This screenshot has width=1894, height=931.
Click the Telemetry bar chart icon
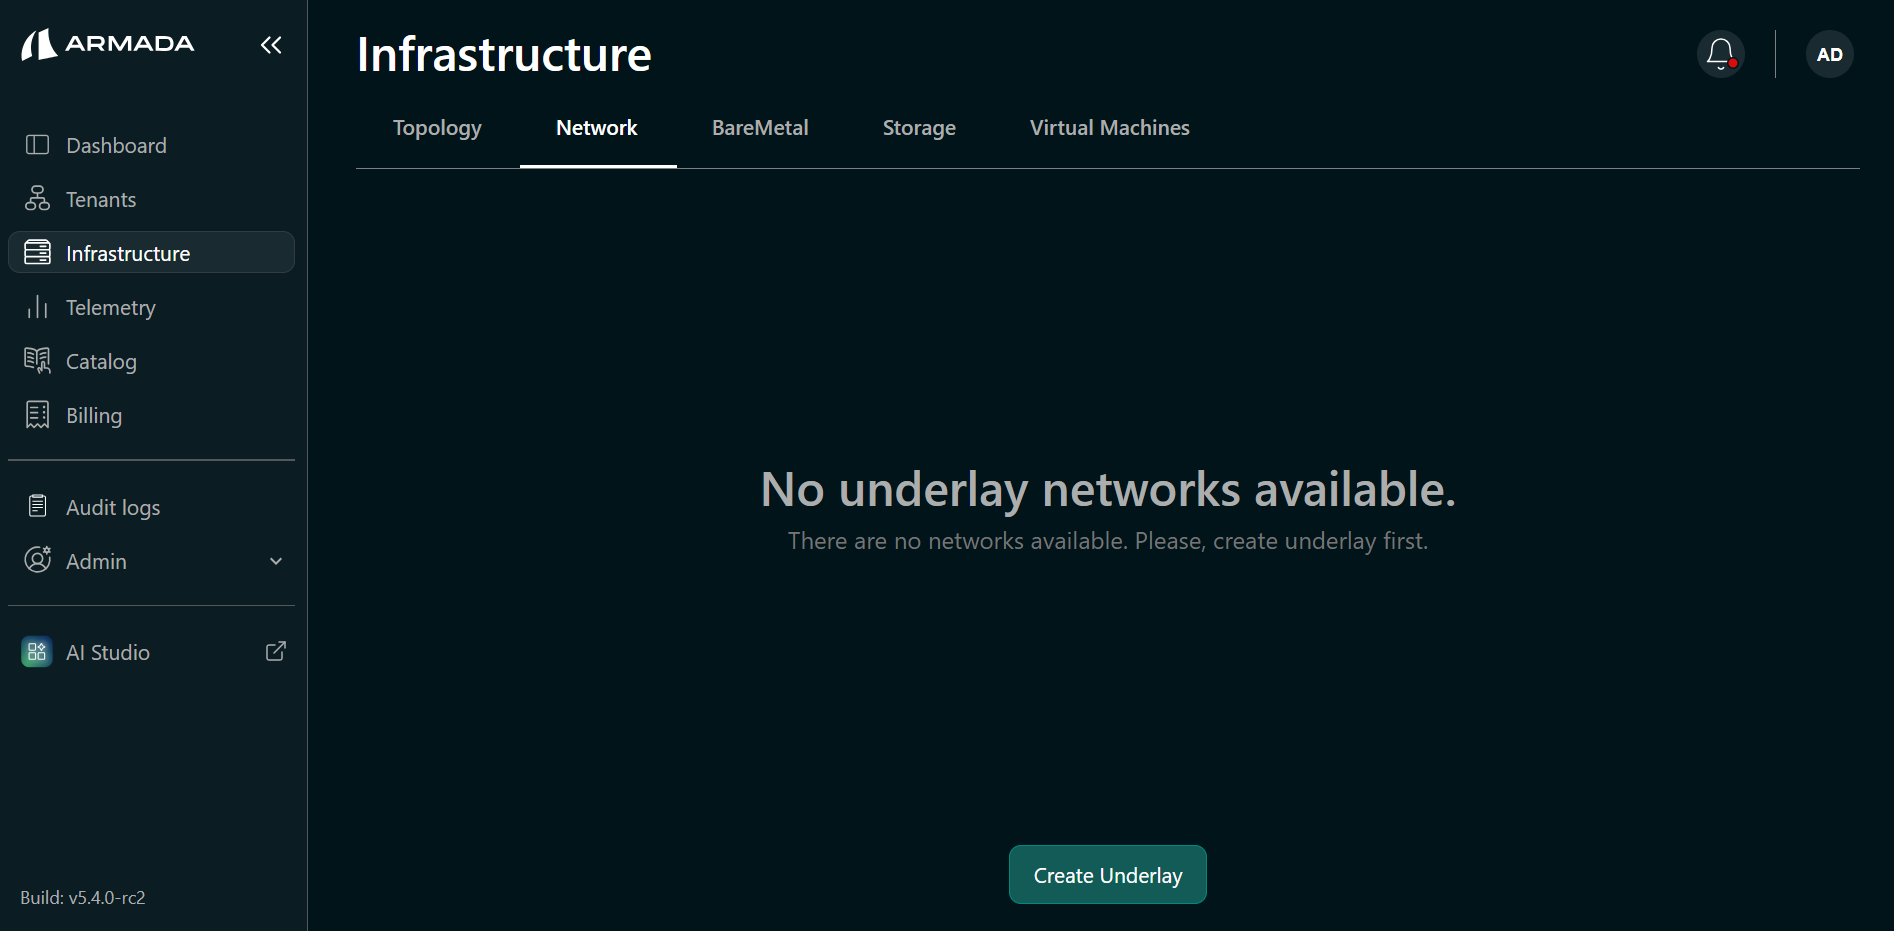tap(37, 307)
